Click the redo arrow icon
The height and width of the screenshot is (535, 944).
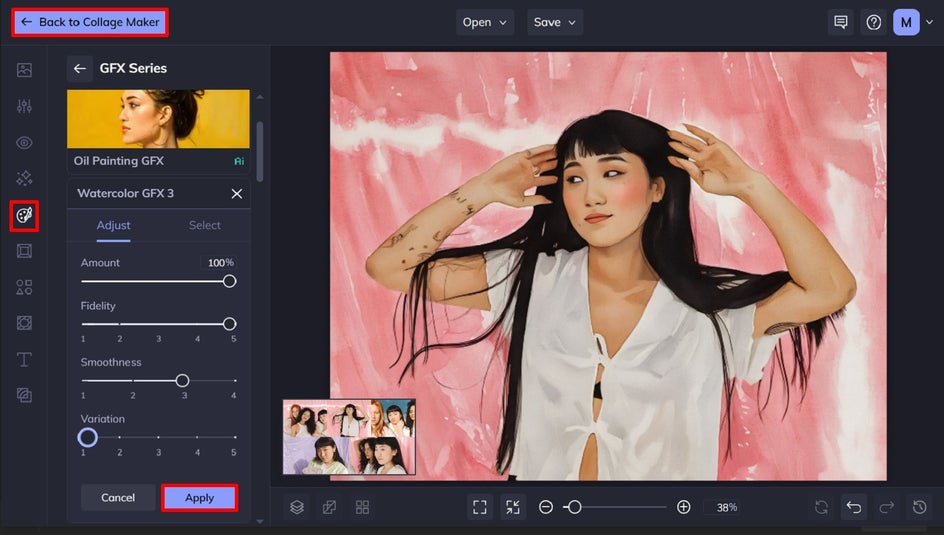pyautogui.click(x=886, y=507)
